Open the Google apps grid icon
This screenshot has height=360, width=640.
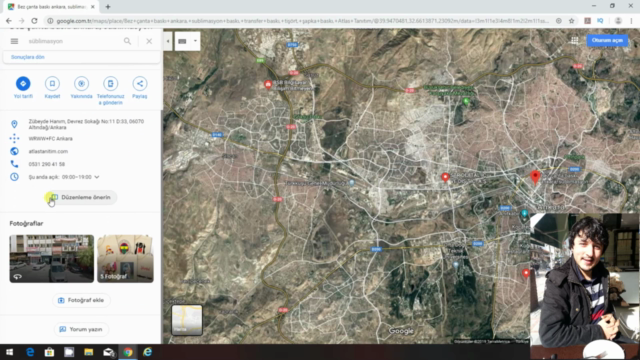coord(575,40)
